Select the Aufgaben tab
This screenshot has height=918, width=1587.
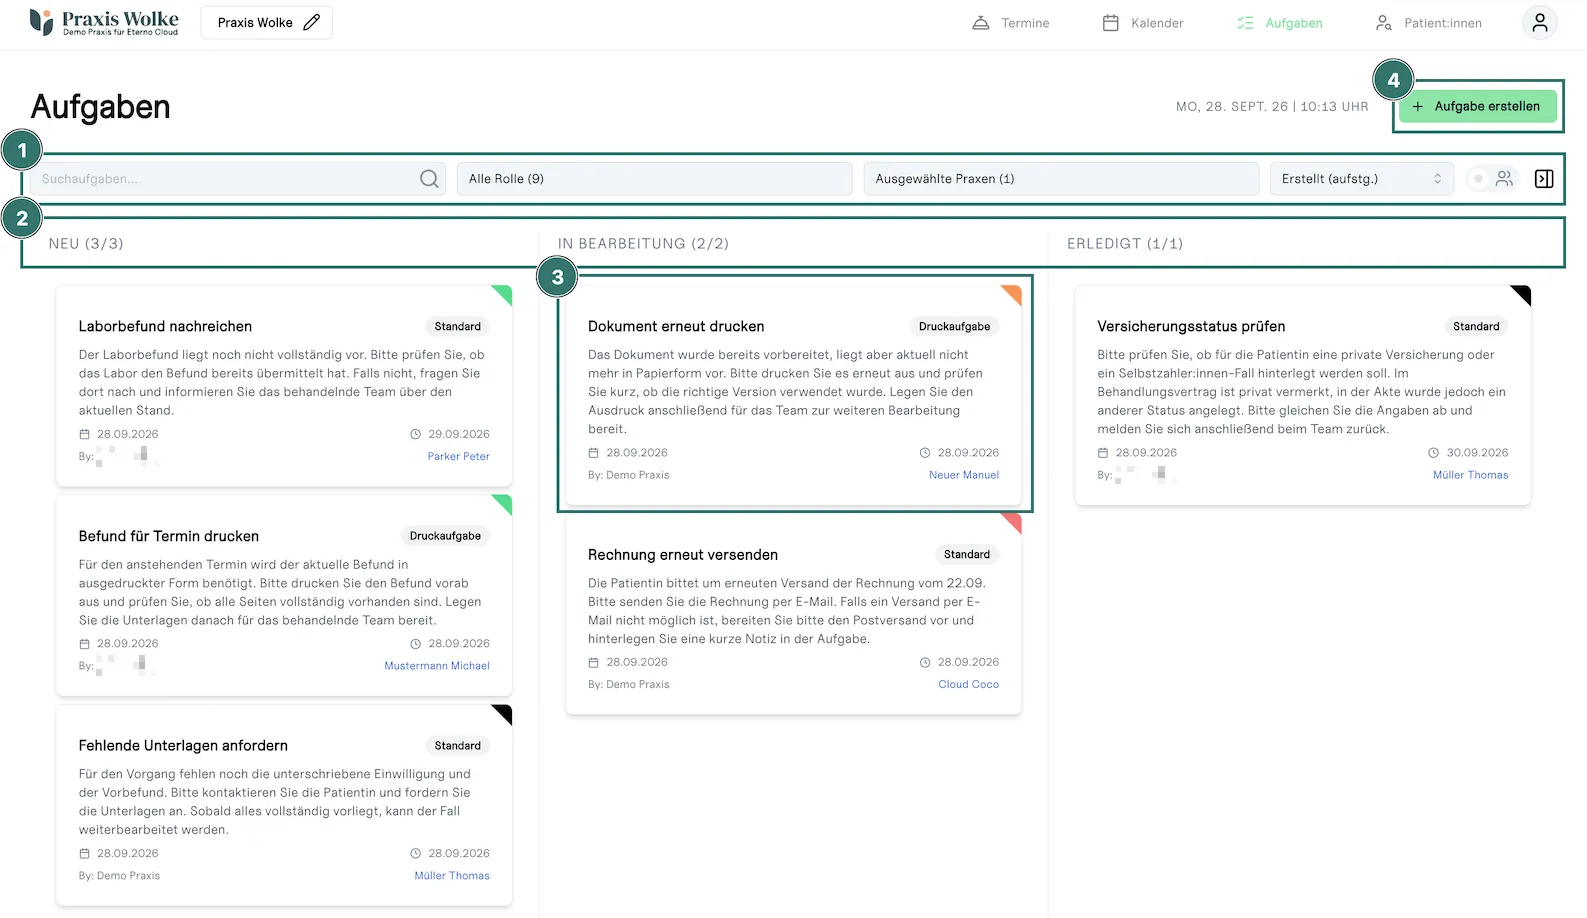coord(1279,23)
